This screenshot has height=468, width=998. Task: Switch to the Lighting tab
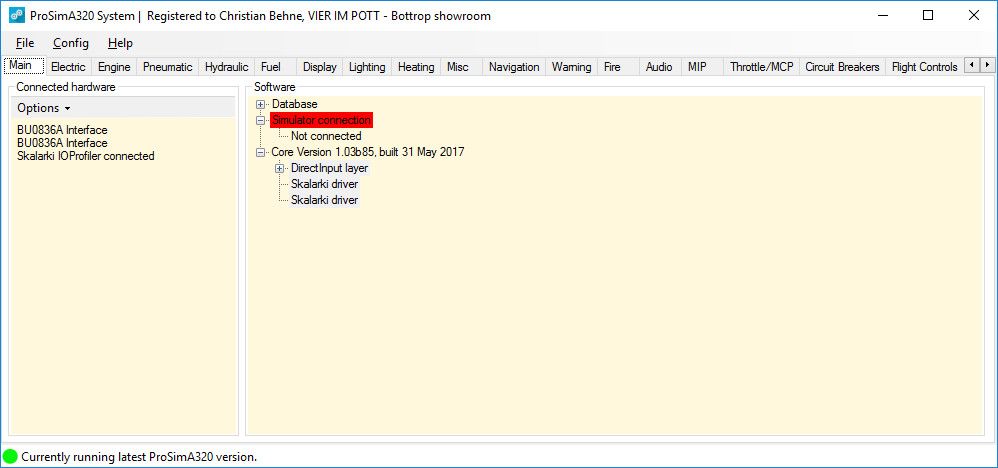pyautogui.click(x=367, y=67)
